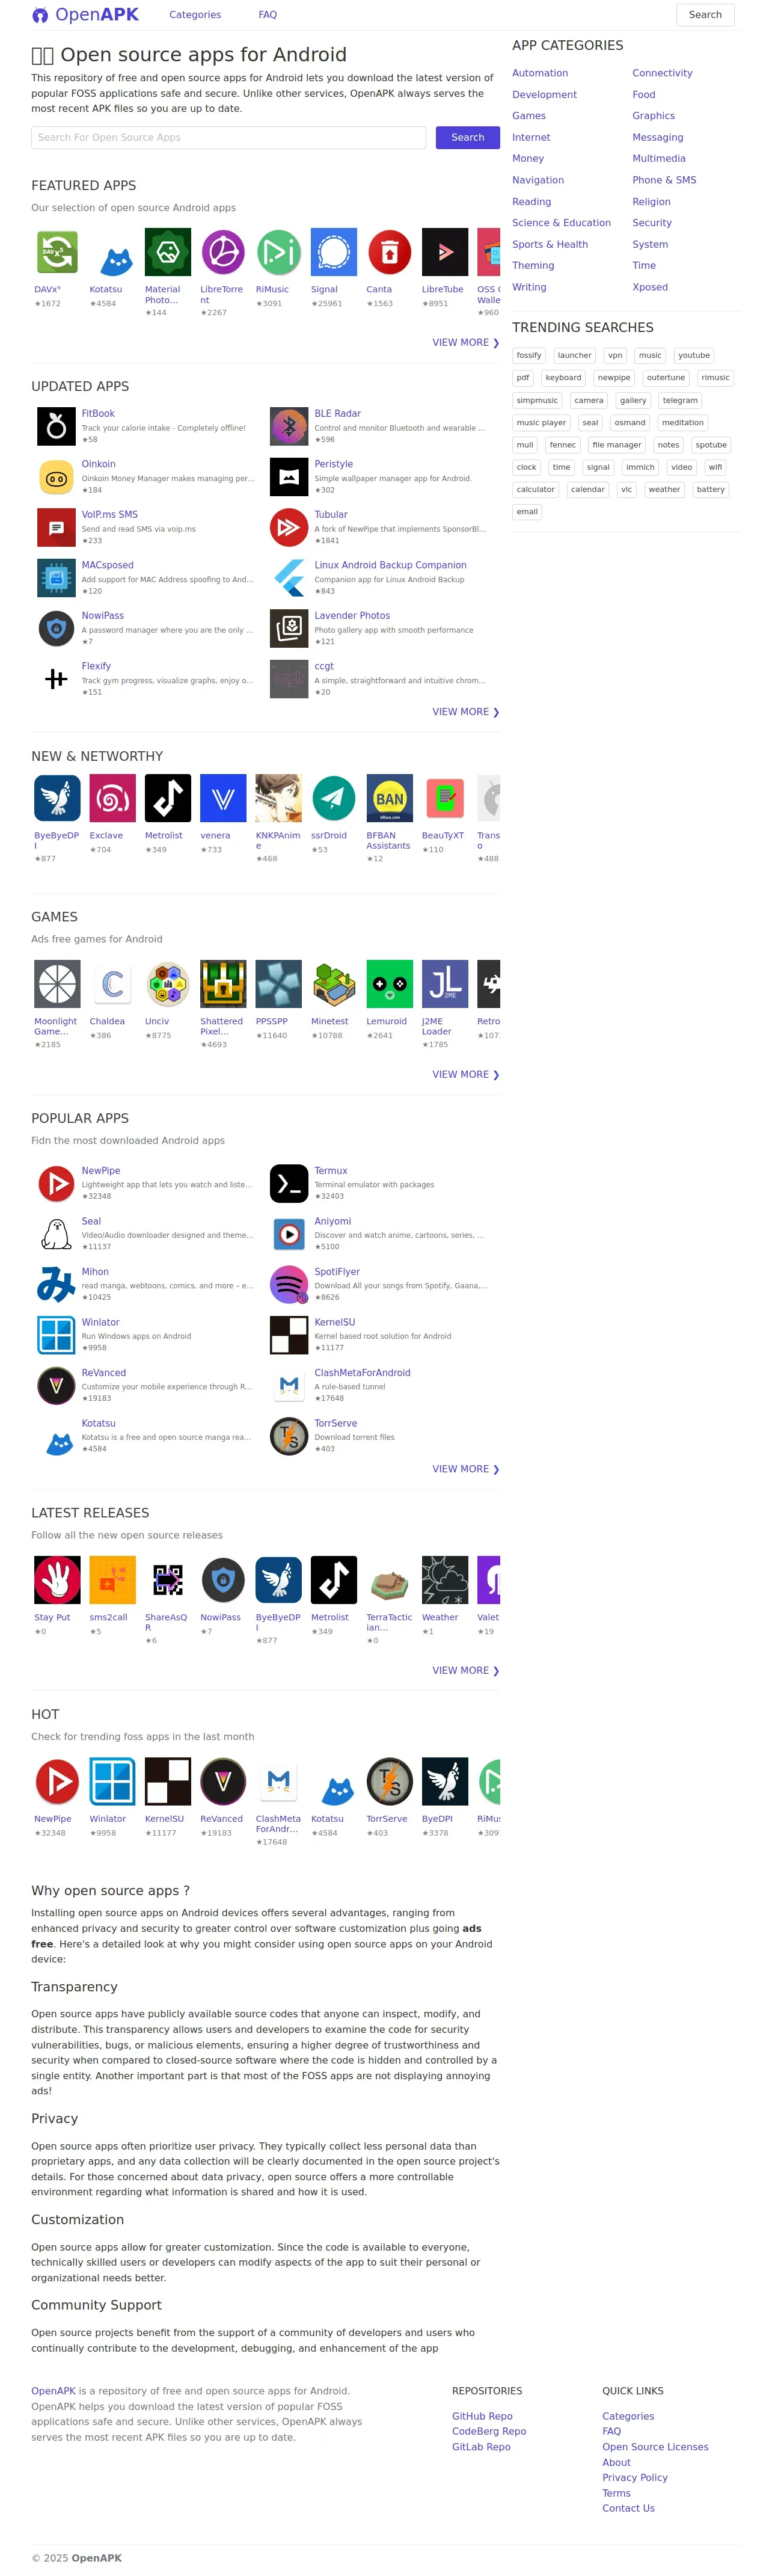772x2576 pixels.
Task: Open the LibreTorrent app icon
Action: [x=223, y=252]
